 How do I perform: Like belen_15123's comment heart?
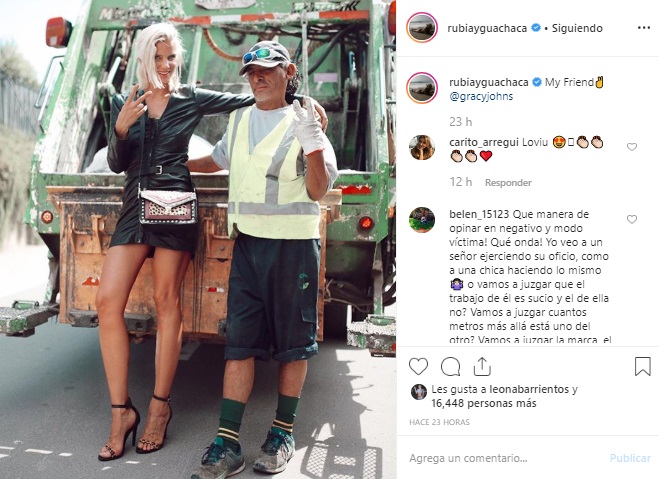pos(632,219)
